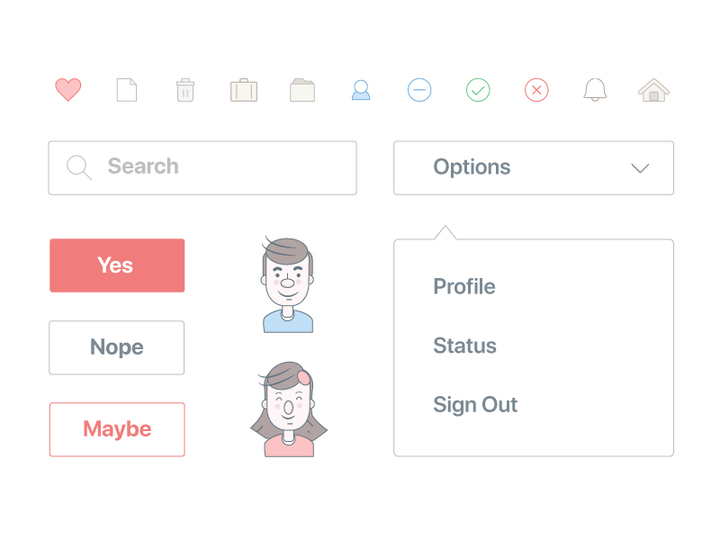
Task: Select Profile from the dropdown menu
Action: click(464, 287)
